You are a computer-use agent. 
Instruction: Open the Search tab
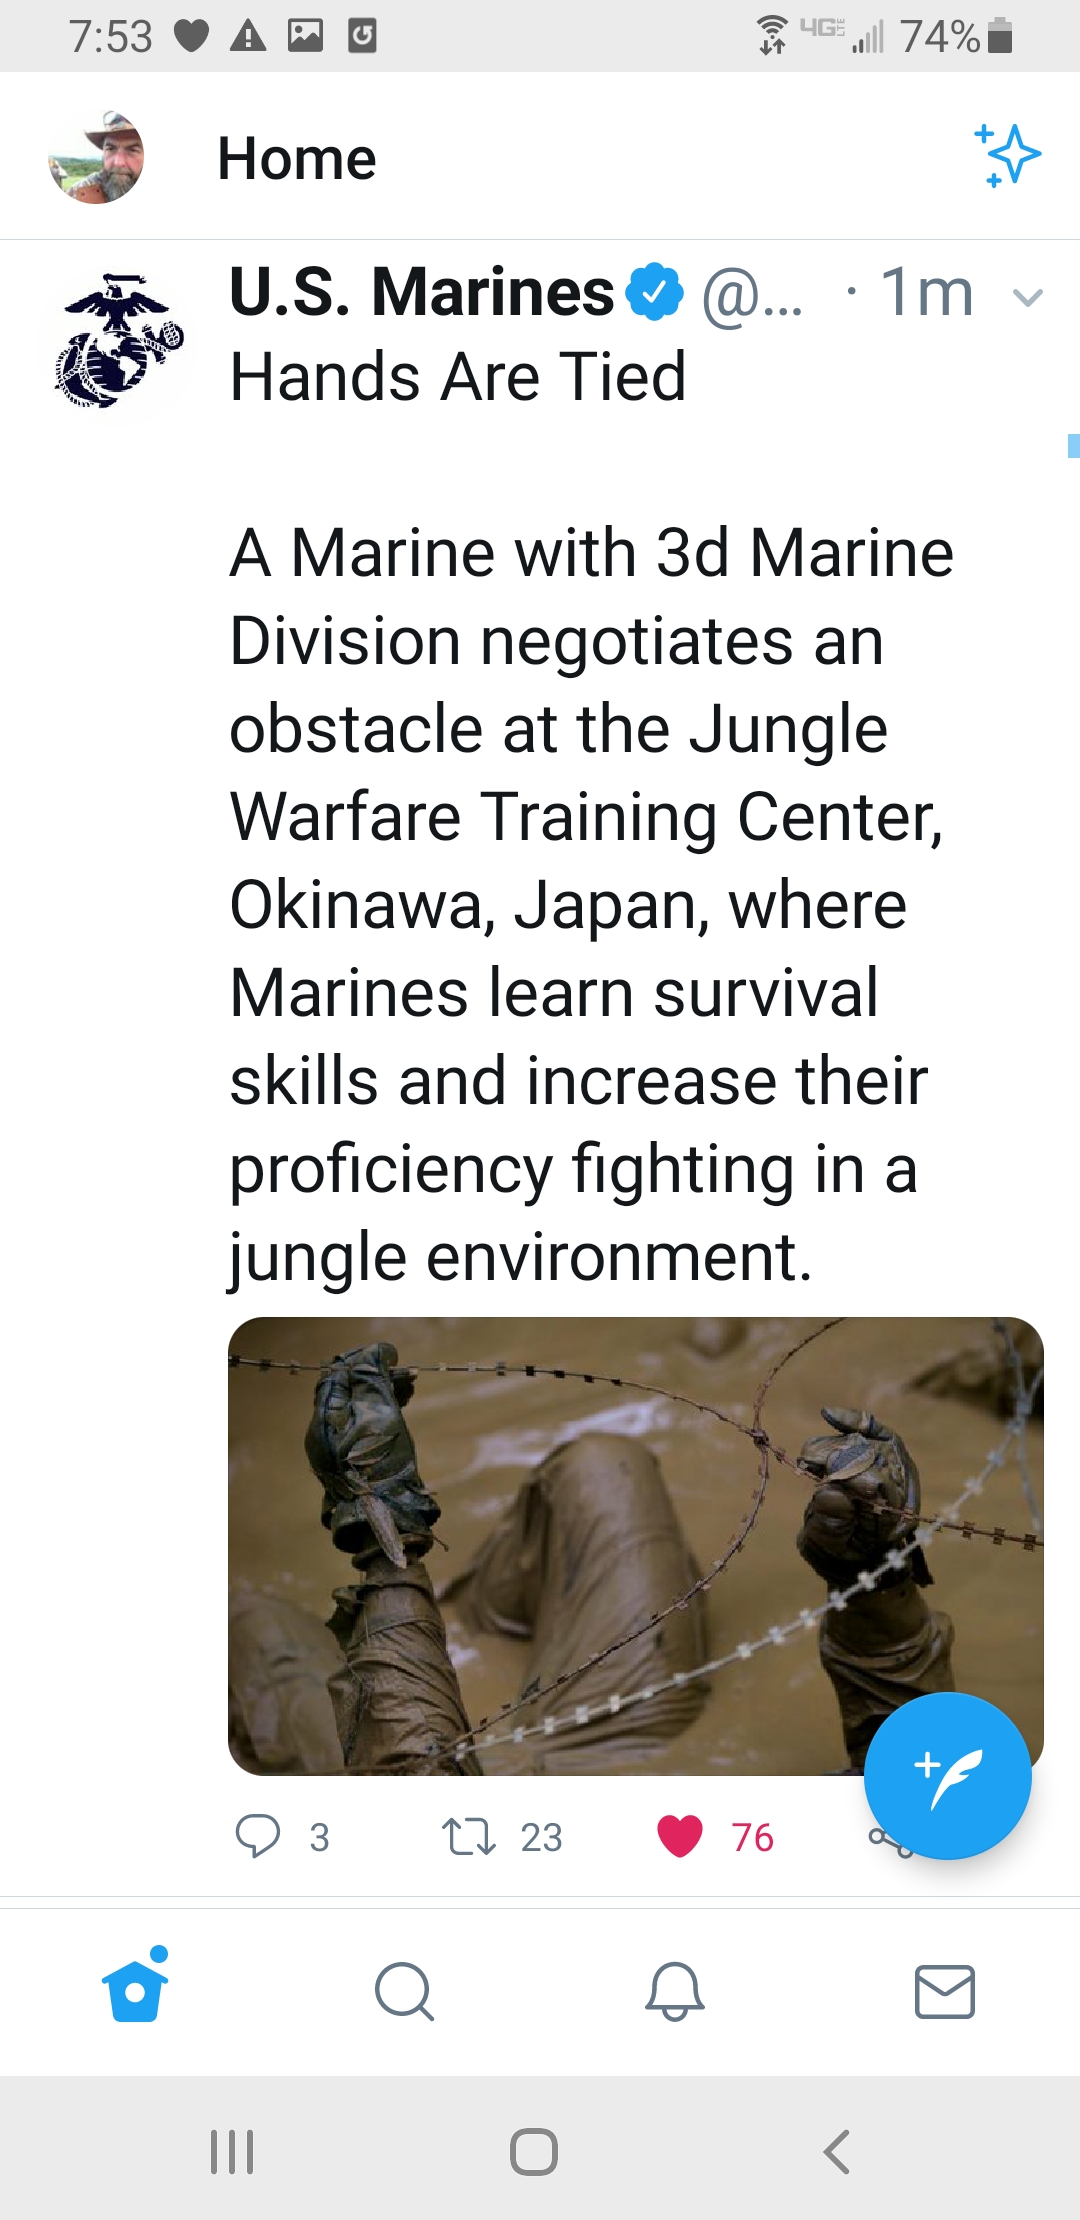tap(405, 1991)
